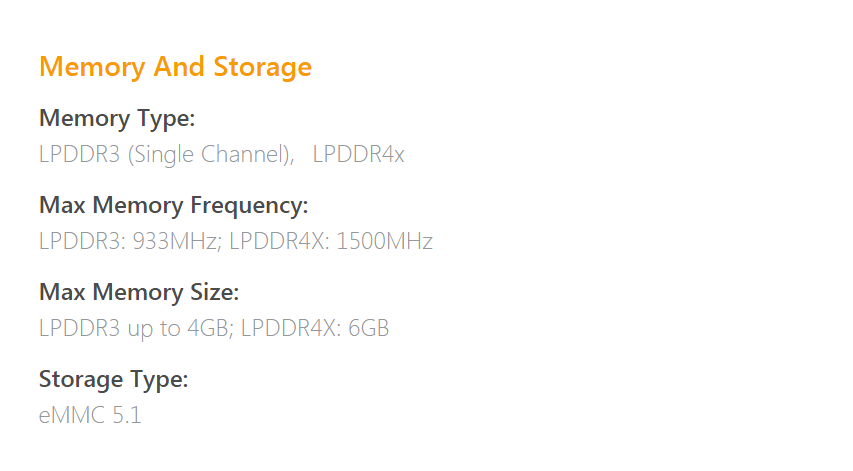Image resolution: width=853 pixels, height=471 pixels.
Task: Click the LPDDR4x memory type value
Action: point(358,154)
